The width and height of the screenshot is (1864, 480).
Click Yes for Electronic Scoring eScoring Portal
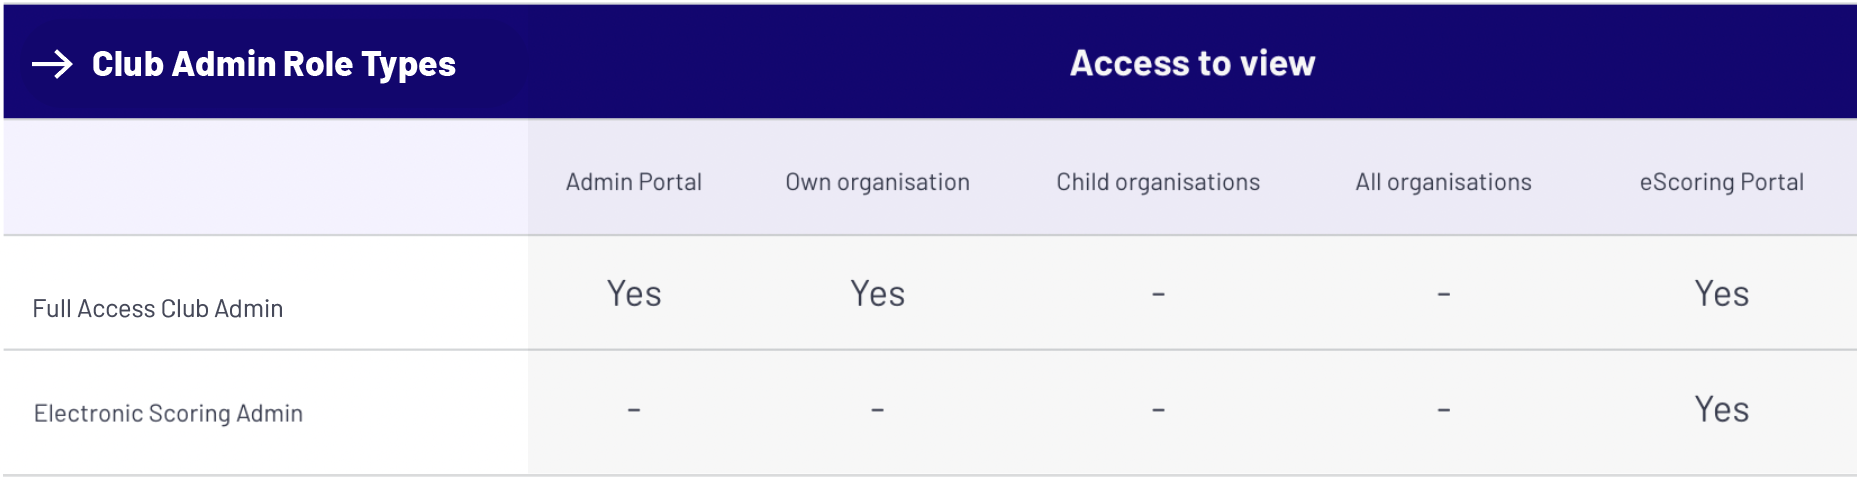[x=1721, y=410]
